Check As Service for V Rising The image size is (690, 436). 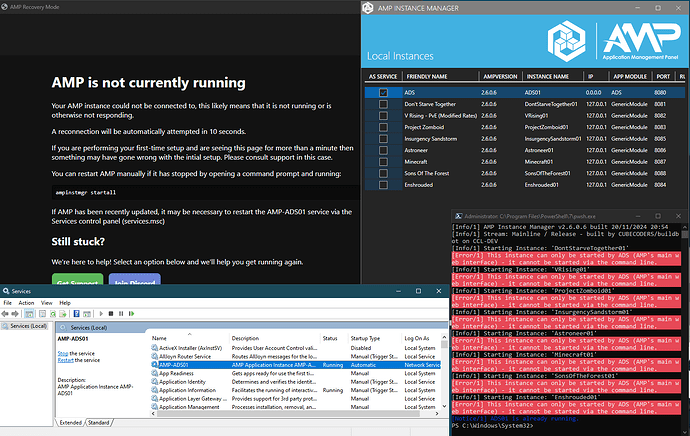point(383,116)
